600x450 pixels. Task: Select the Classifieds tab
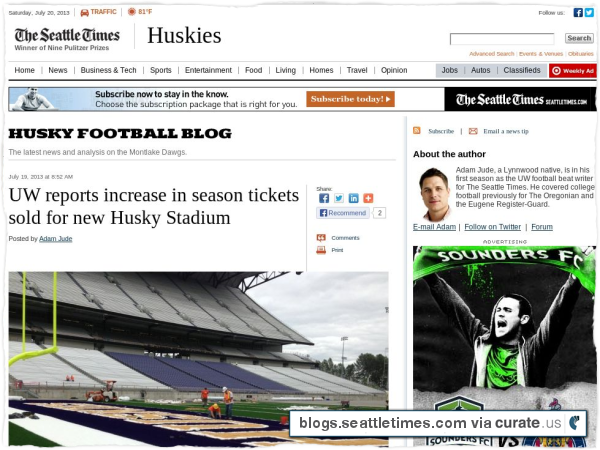click(522, 70)
